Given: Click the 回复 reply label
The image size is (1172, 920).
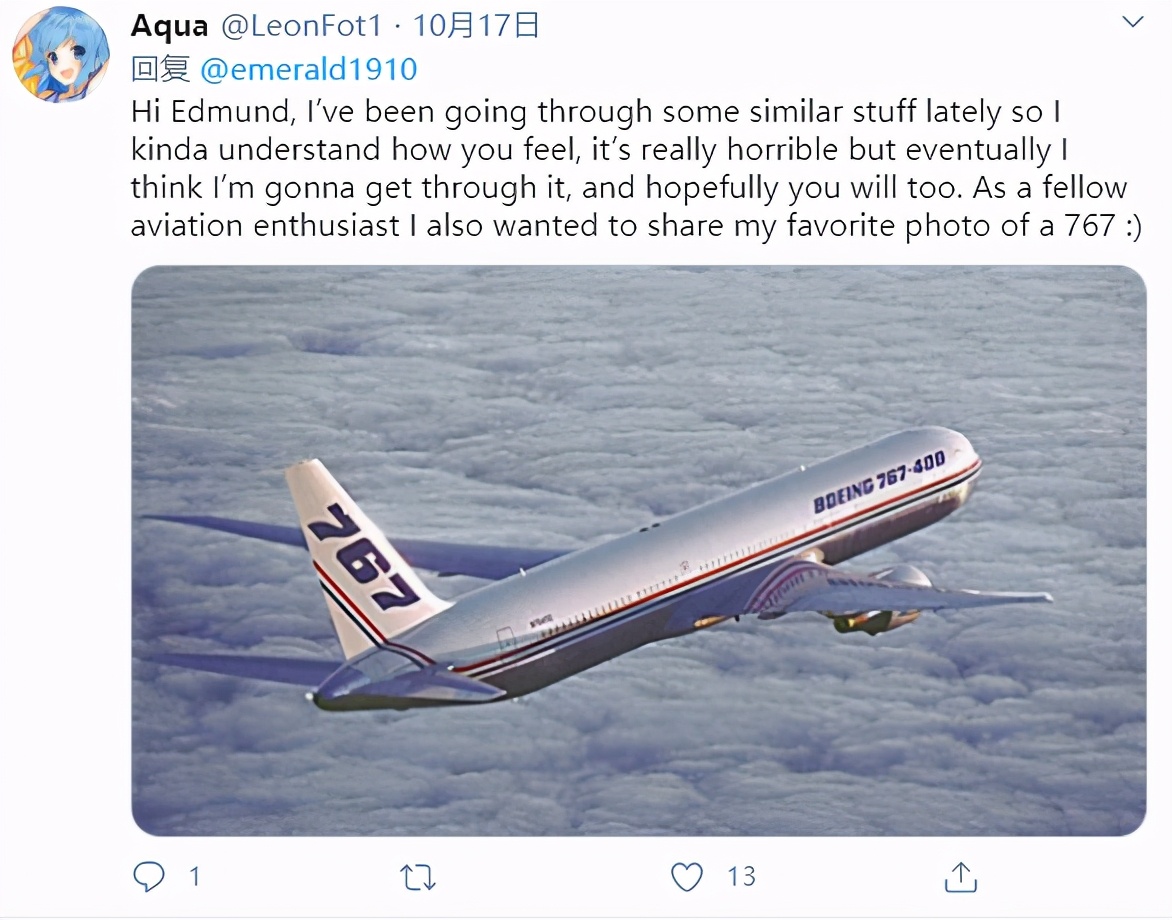Looking at the screenshot, I should coord(160,70).
